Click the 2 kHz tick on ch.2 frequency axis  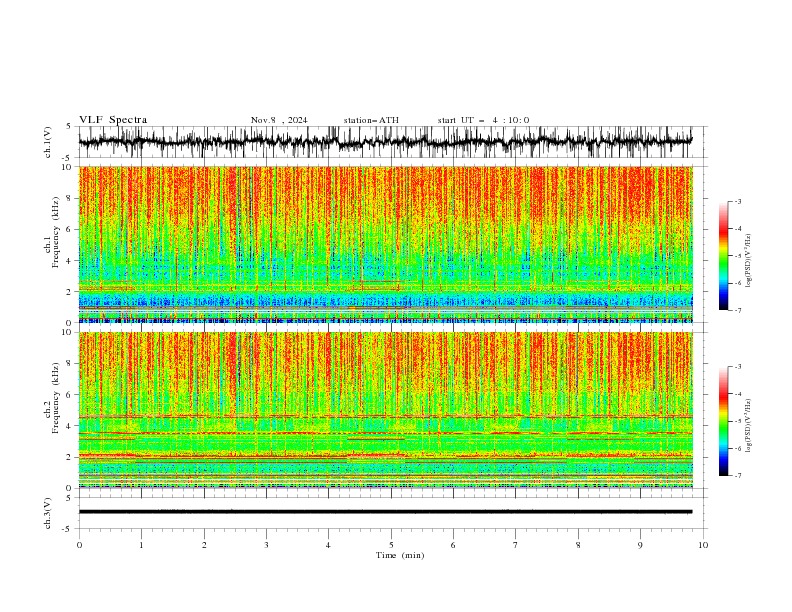[71, 457]
